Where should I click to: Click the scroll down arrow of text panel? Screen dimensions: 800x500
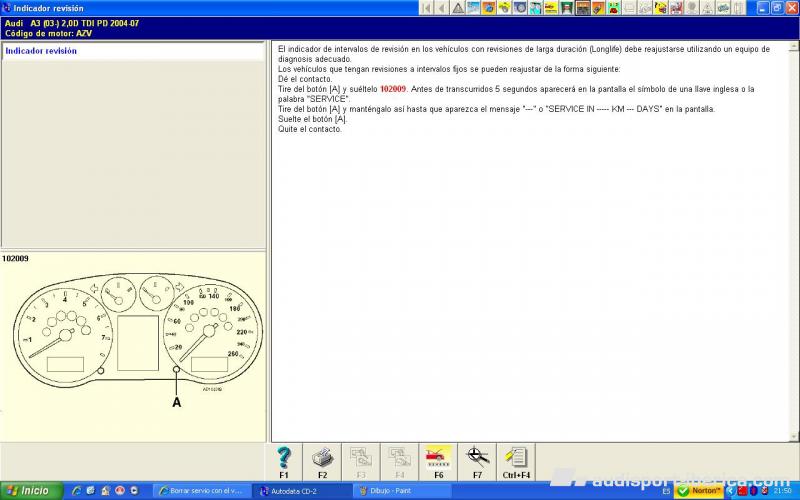click(x=793, y=437)
